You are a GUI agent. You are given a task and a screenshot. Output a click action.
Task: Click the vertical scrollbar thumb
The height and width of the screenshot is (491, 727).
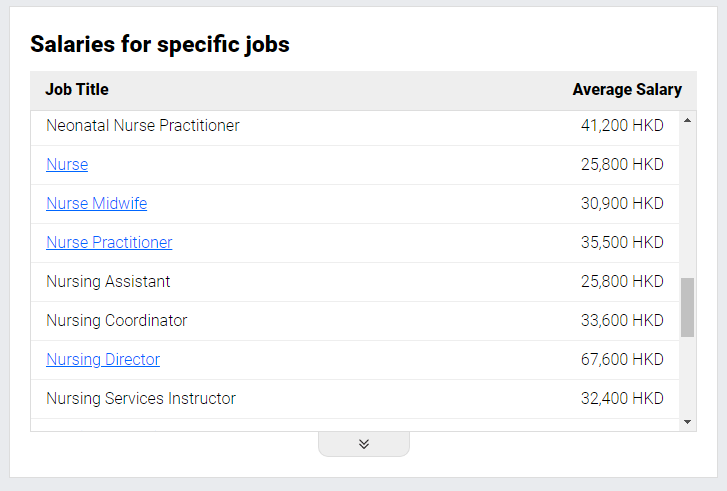tap(687, 307)
